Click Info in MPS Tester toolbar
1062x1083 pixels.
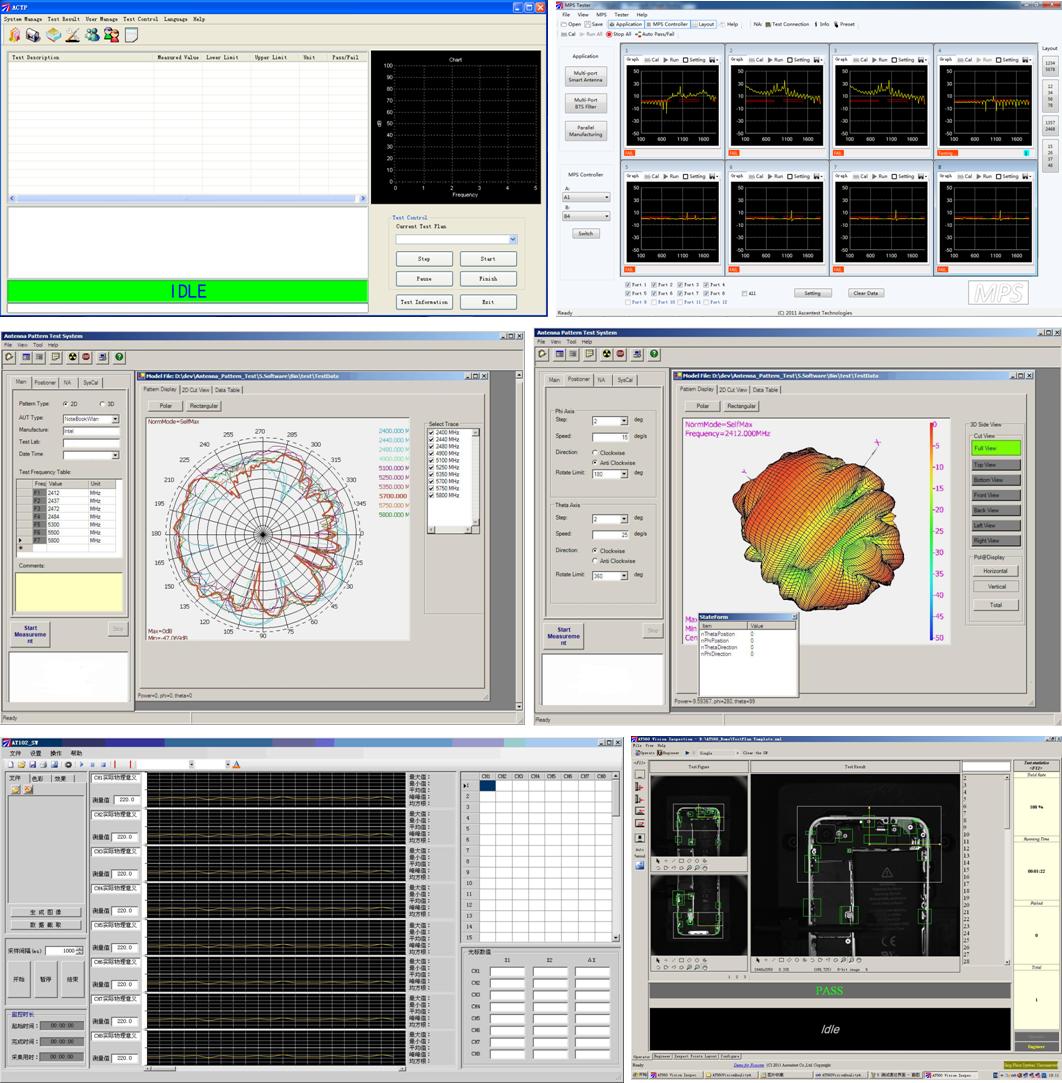pos(822,24)
